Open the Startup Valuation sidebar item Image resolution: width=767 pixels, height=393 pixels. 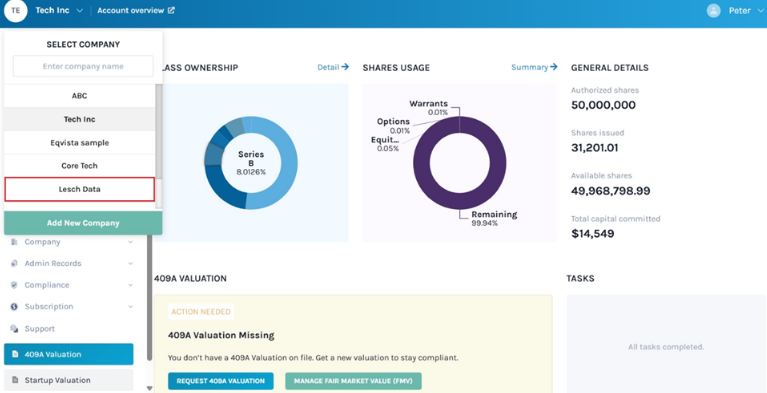point(68,380)
